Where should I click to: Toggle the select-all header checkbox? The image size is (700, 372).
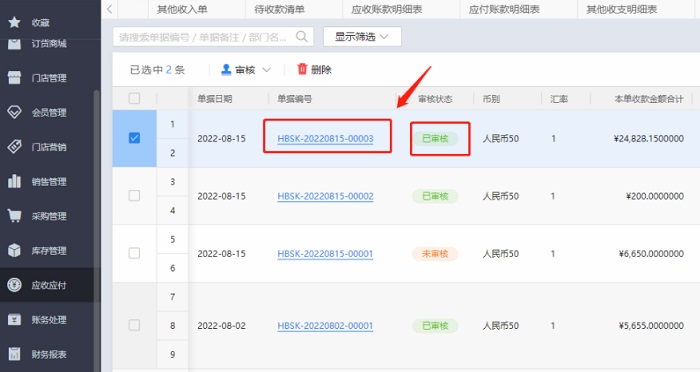click(x=134, y=98)
